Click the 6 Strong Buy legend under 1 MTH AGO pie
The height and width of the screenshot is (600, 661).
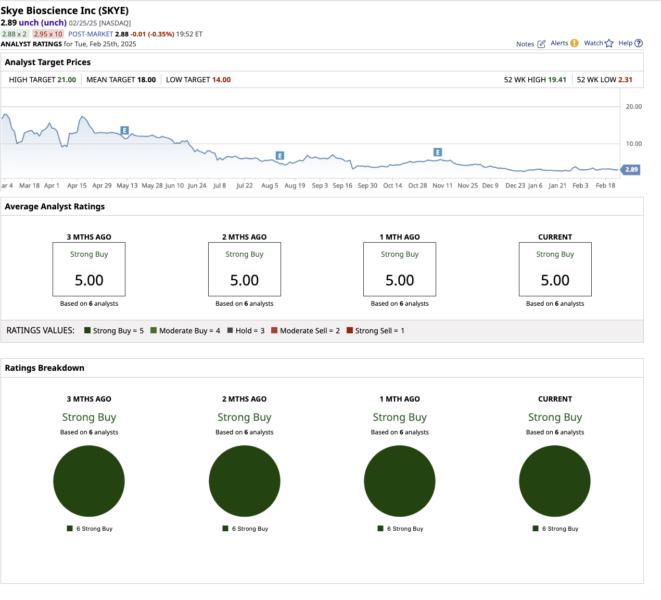pos(400,528)
